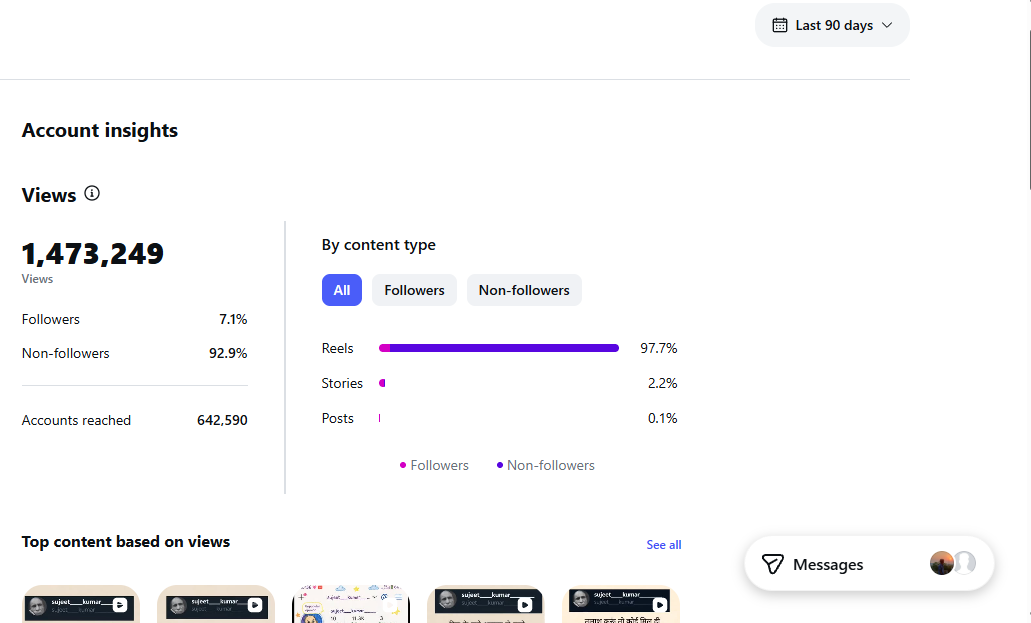Click the calendar icon in date selector

[780, 25]
